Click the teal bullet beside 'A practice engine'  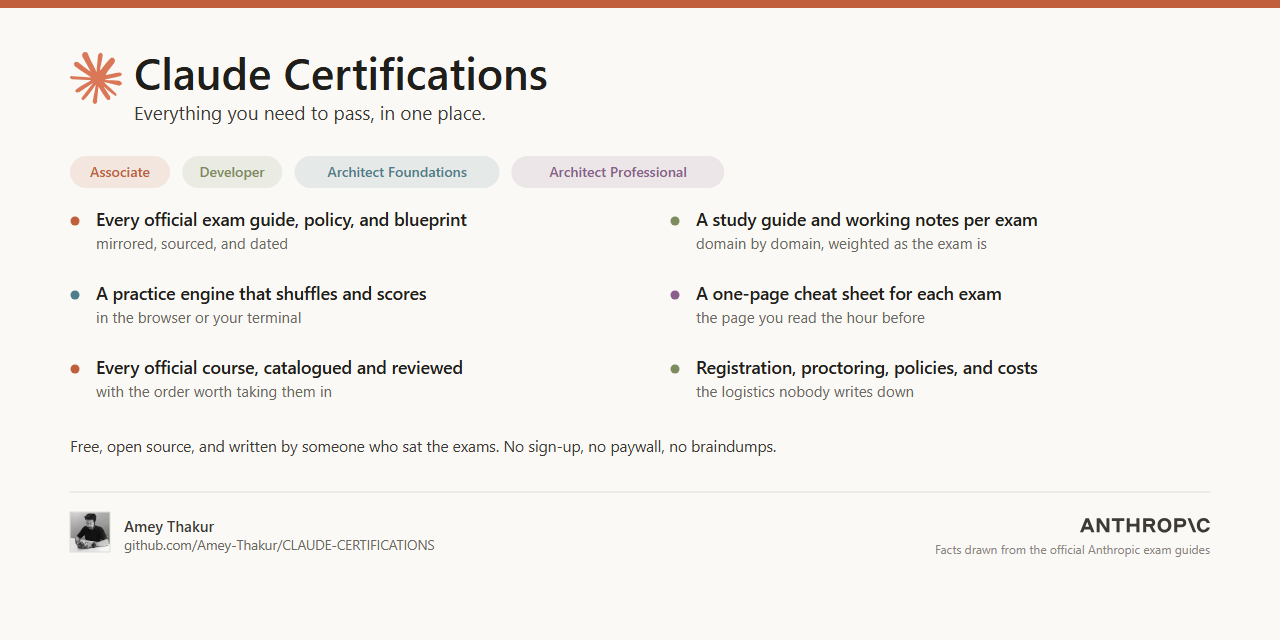tap(75, 295)
